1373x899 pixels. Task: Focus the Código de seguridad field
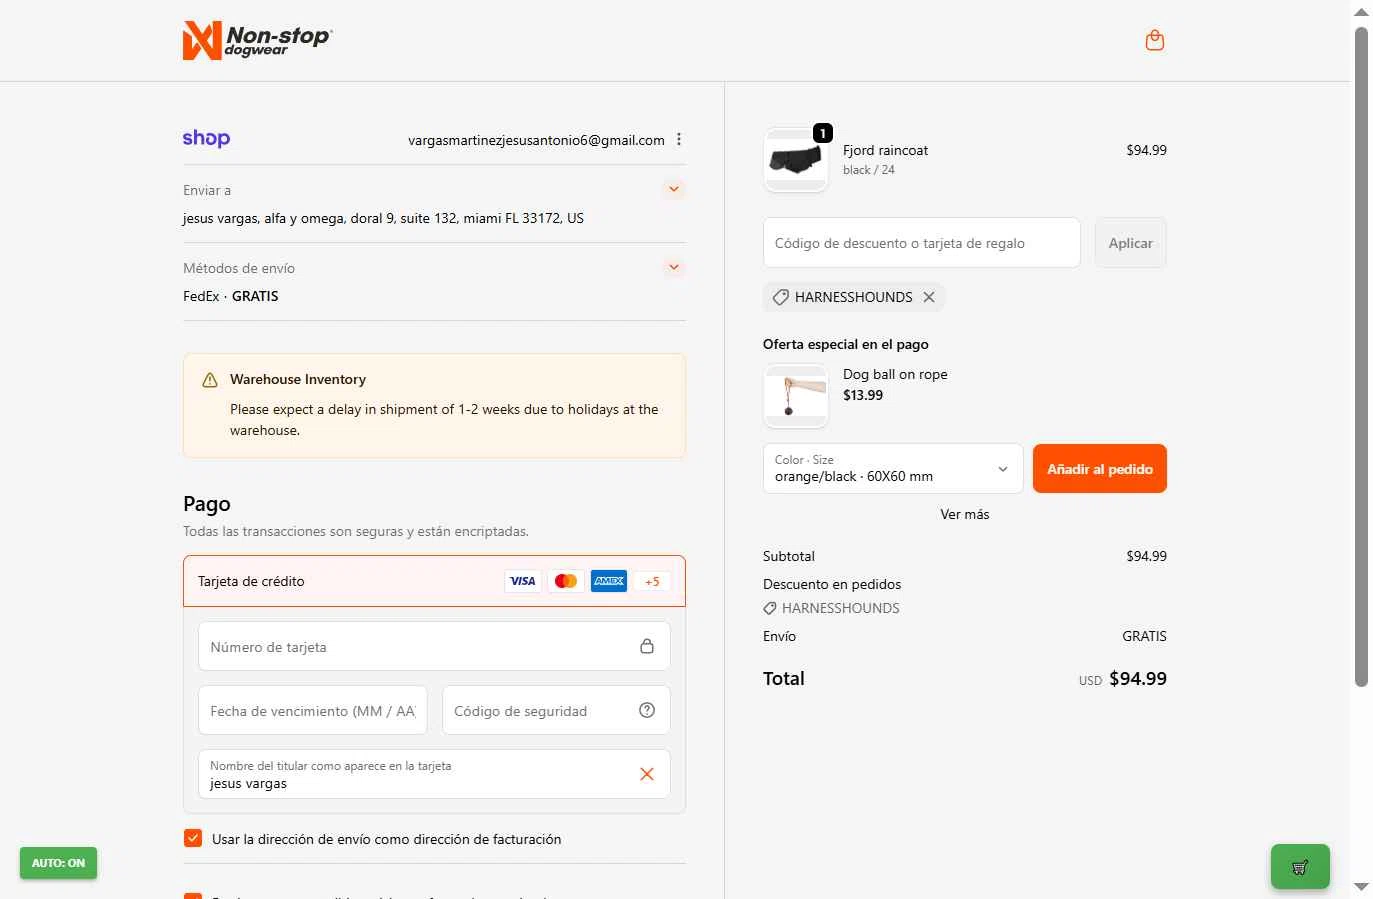pos(556,710)
